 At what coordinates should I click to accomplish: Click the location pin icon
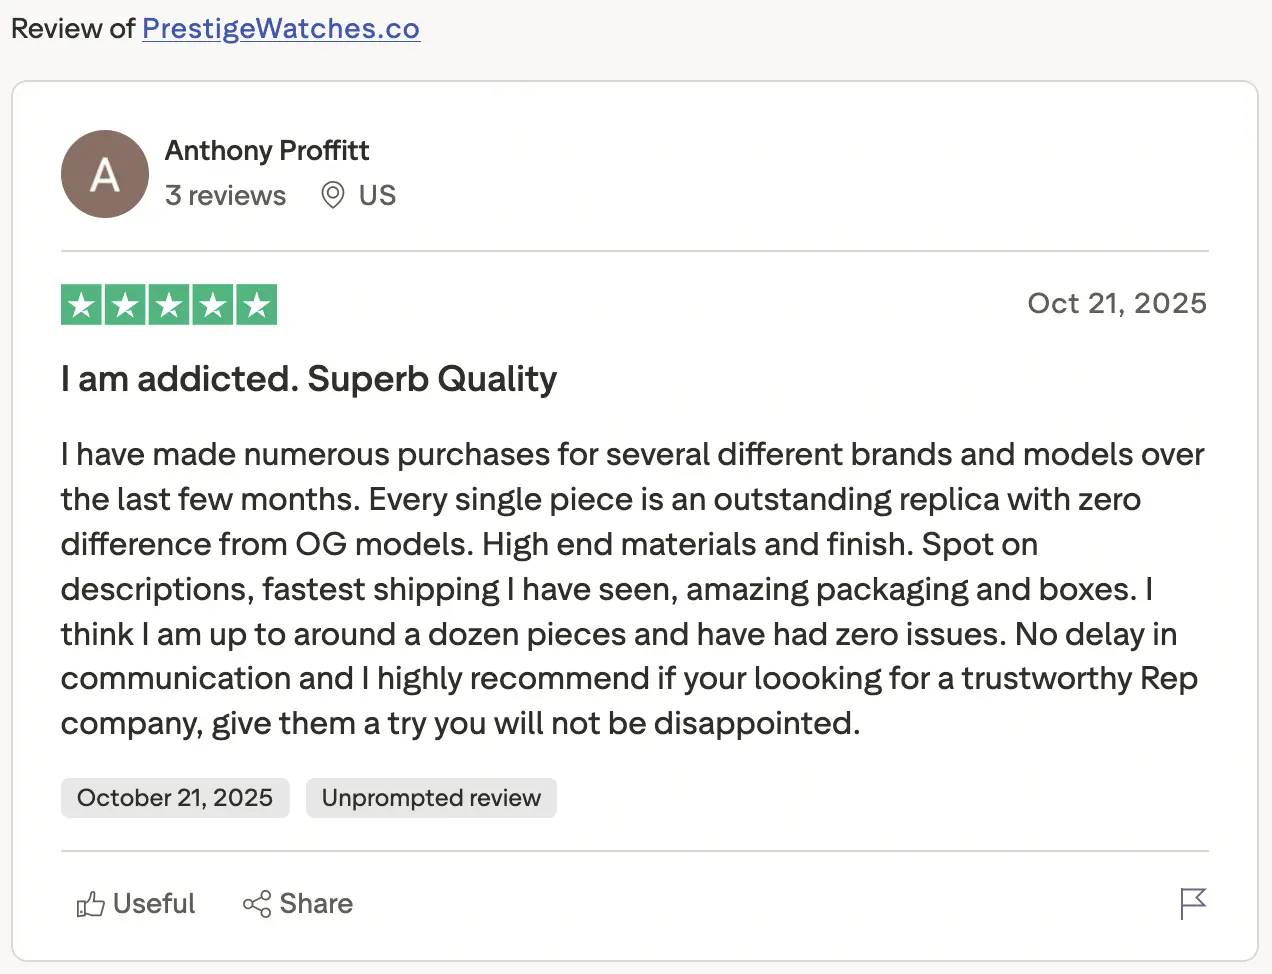pyautogui.click(x=333, y=195)
